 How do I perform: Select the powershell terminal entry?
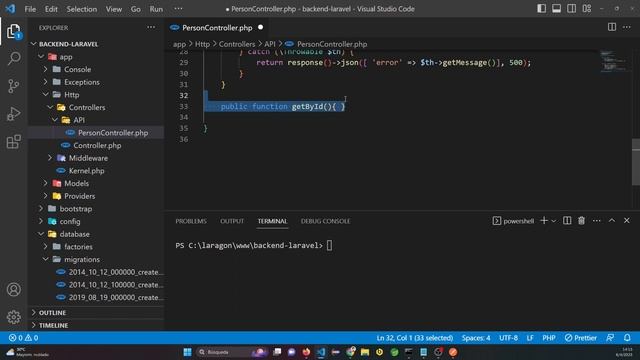pyautogui.click(x=513, y=221)
